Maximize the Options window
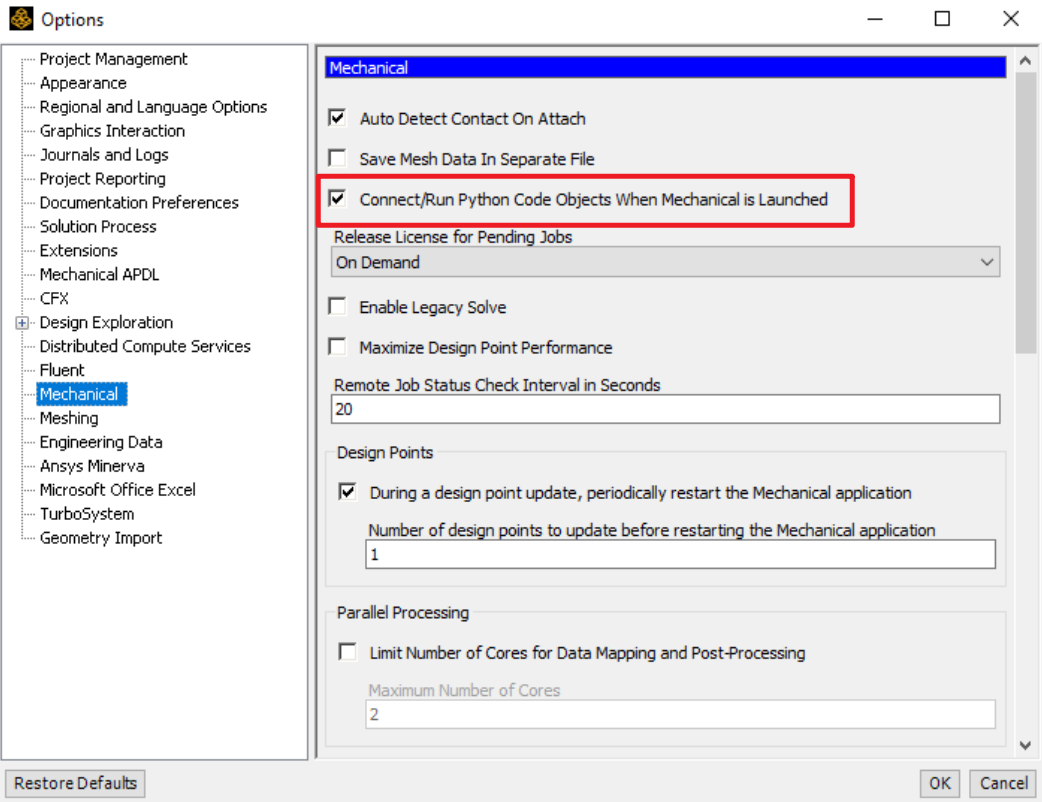Screen dimensions: 1042x802 click(942, 19)
